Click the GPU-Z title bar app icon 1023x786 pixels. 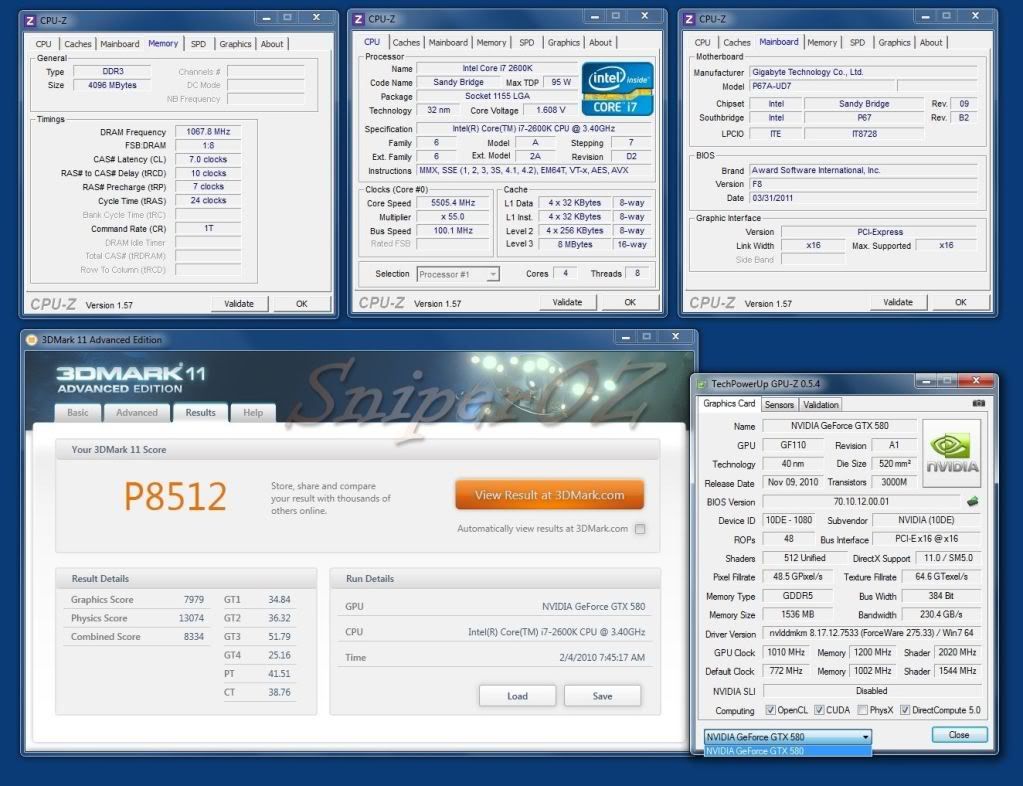(702, 383)
